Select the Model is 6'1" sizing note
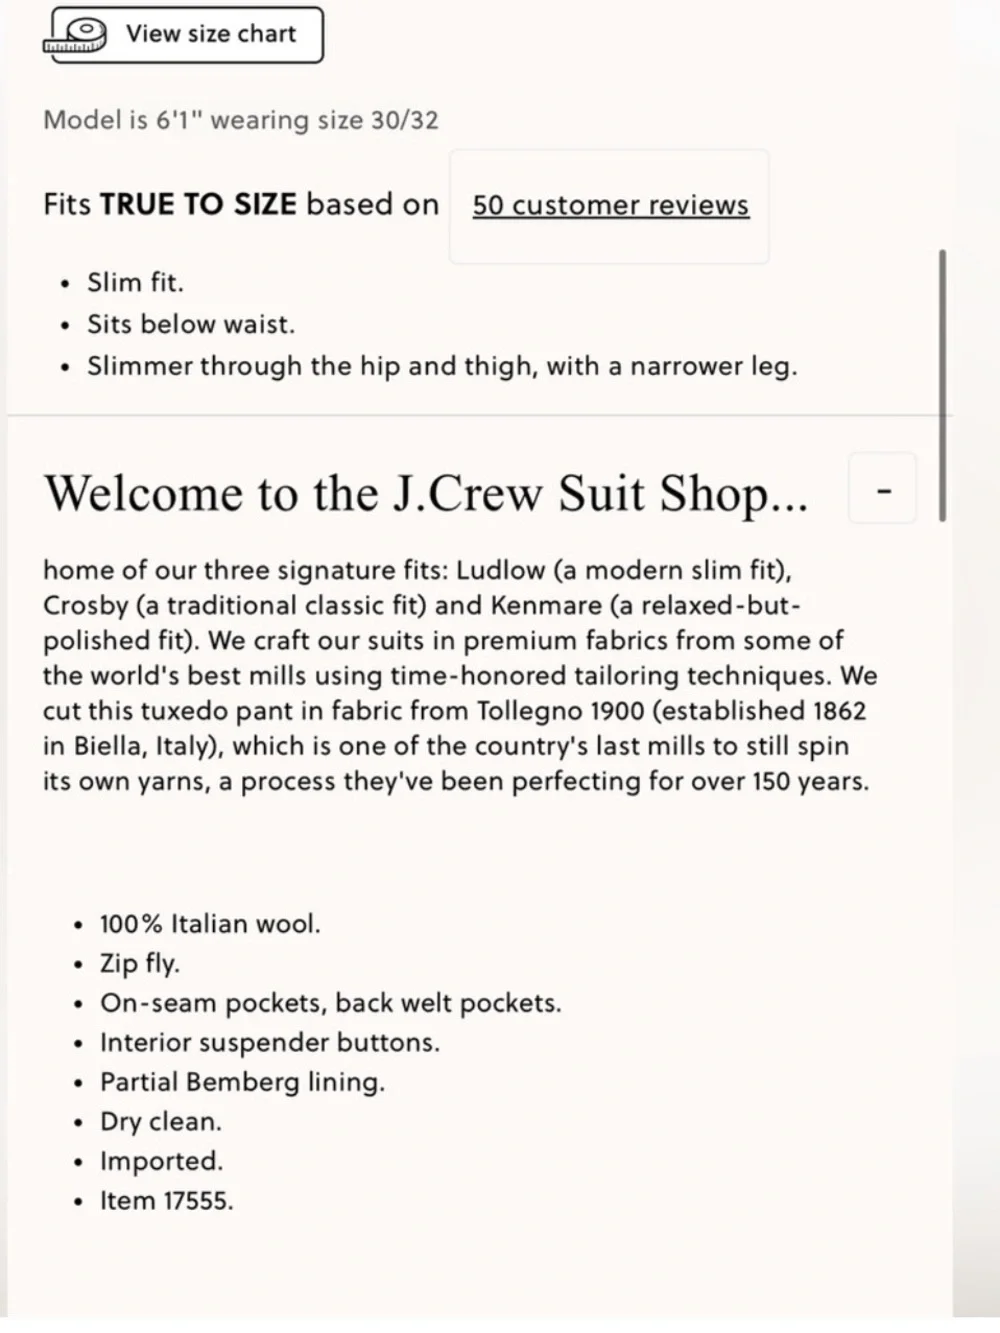 pos(241,120)
